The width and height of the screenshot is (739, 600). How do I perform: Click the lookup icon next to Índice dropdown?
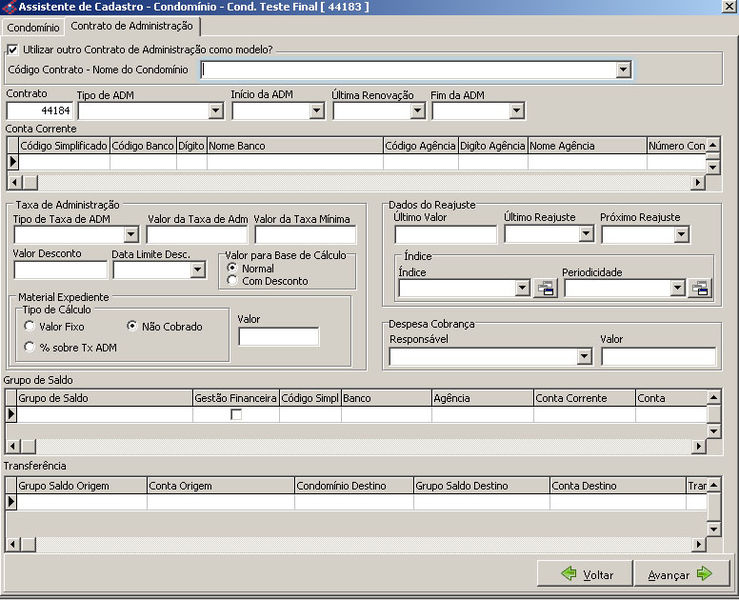click(x=545, y=289)
